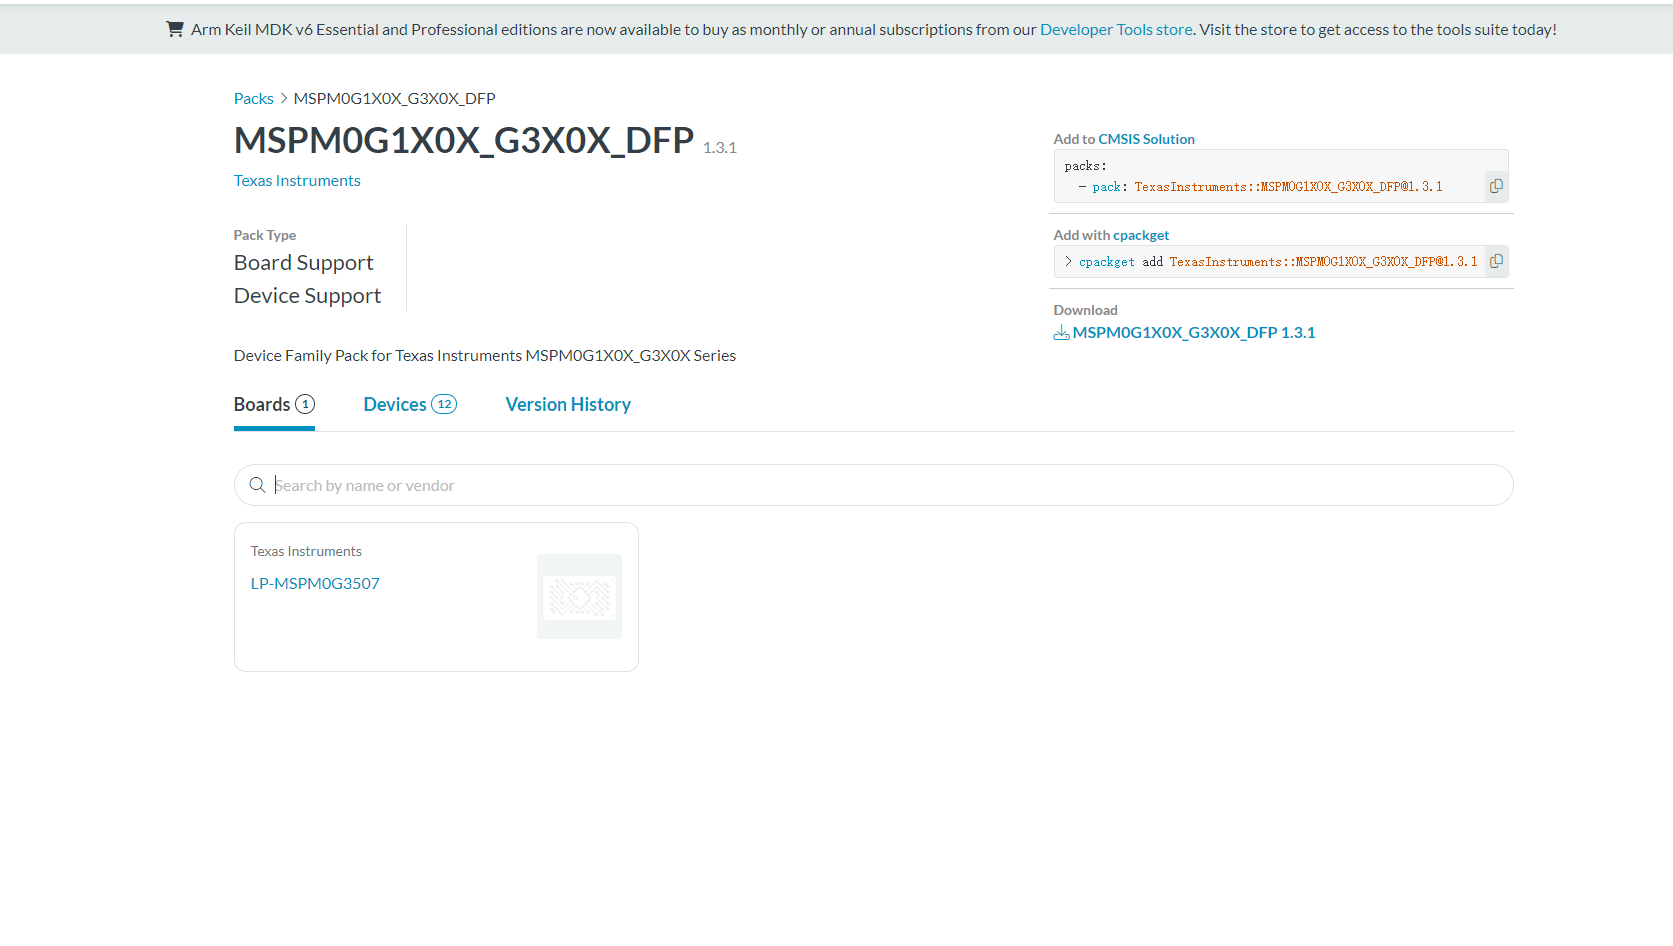Focus the search by name or vendor field
The image size is (1673, 946).
[873, 485]
